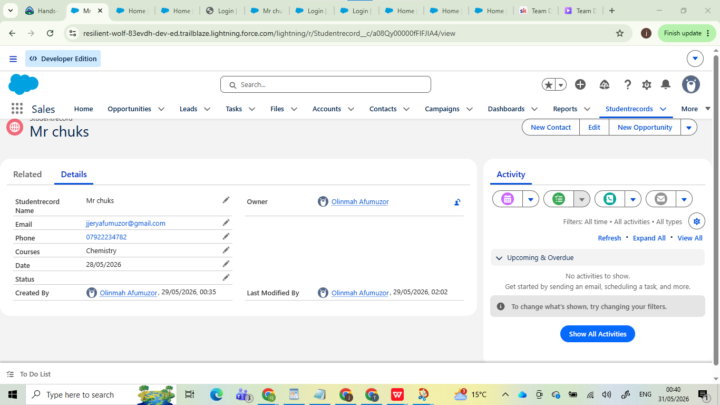This screenshot has height=405, width=720.
Task: Switch to the Related tab
Action: pyautogui.click(x=28, y=174)
